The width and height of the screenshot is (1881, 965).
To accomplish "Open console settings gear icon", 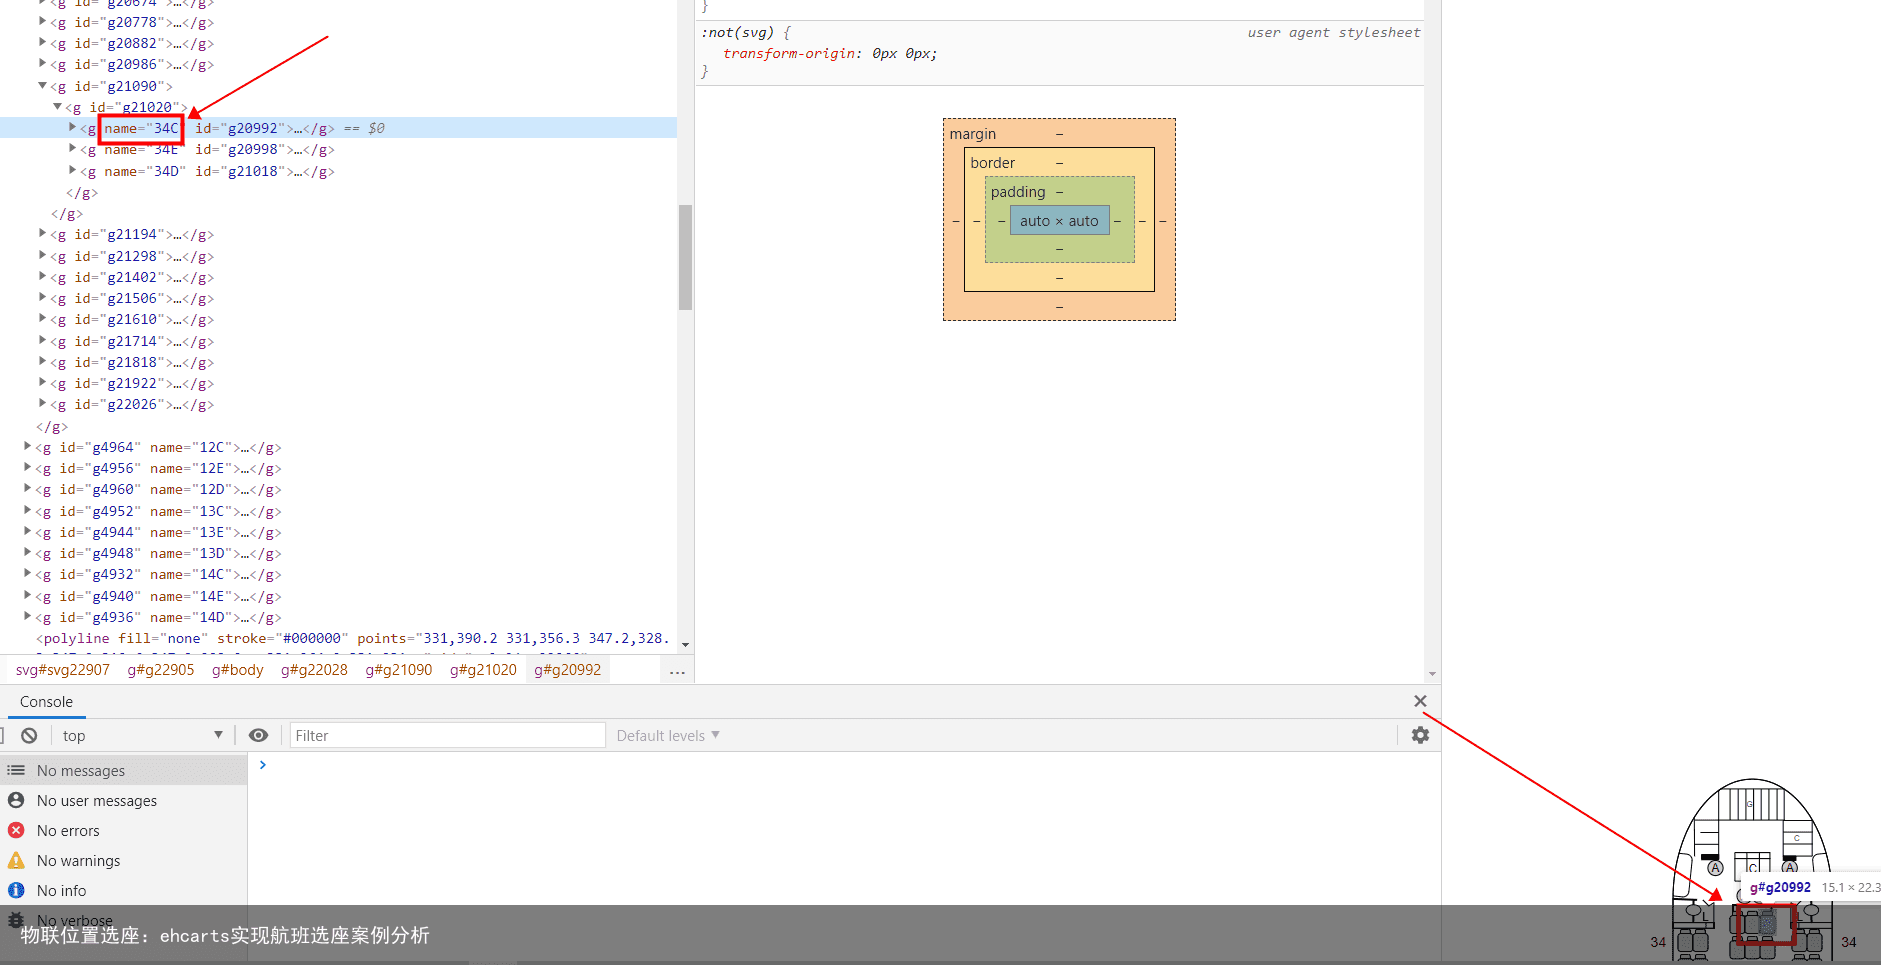I will 1420,735.
